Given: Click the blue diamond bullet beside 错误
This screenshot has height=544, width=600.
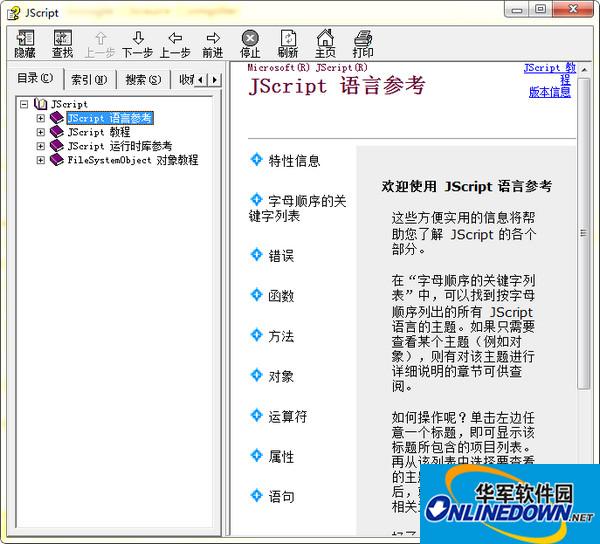Looking at the screenshot, I should (256, 254).
